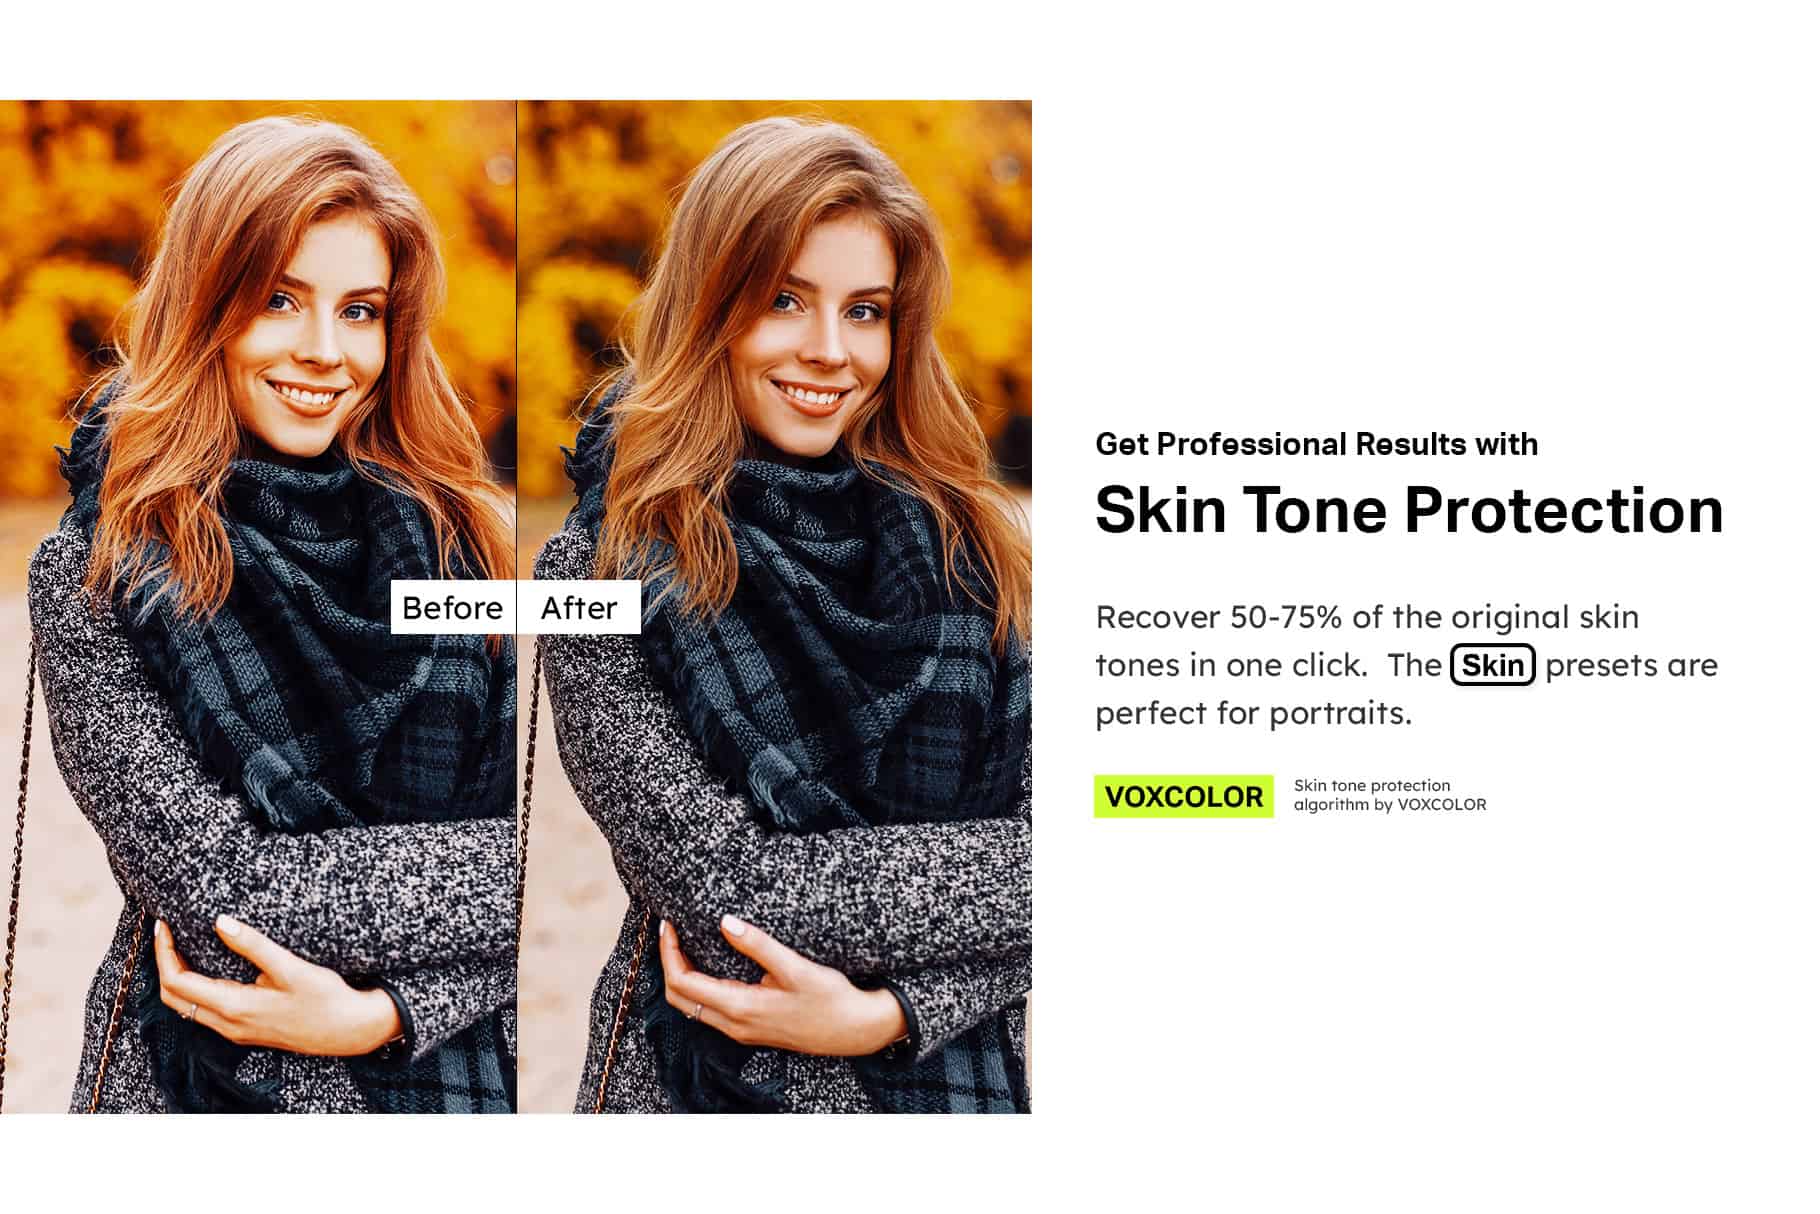The height and width of the screenshot is (1214, 1820).
Task: Click the Skin Tone Protection heading
Action: coord(1409,509)
